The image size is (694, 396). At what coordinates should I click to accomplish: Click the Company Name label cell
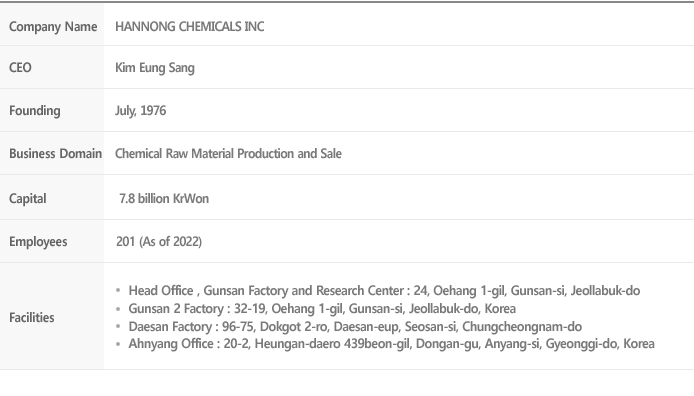(x=52, y=25)
